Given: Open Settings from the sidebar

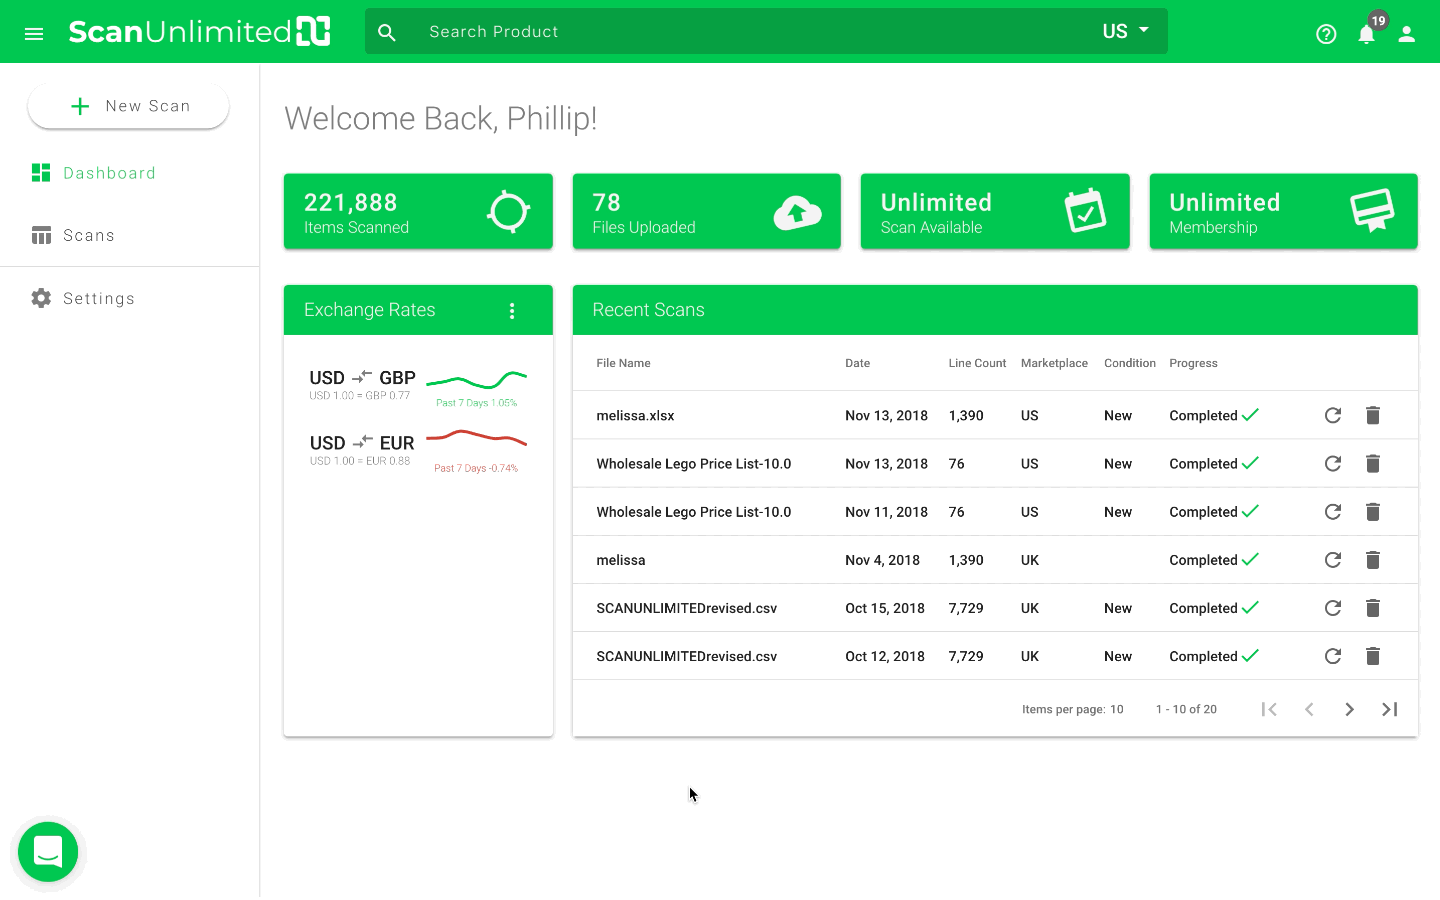Looking at the screenshot, I should [98, 298].
